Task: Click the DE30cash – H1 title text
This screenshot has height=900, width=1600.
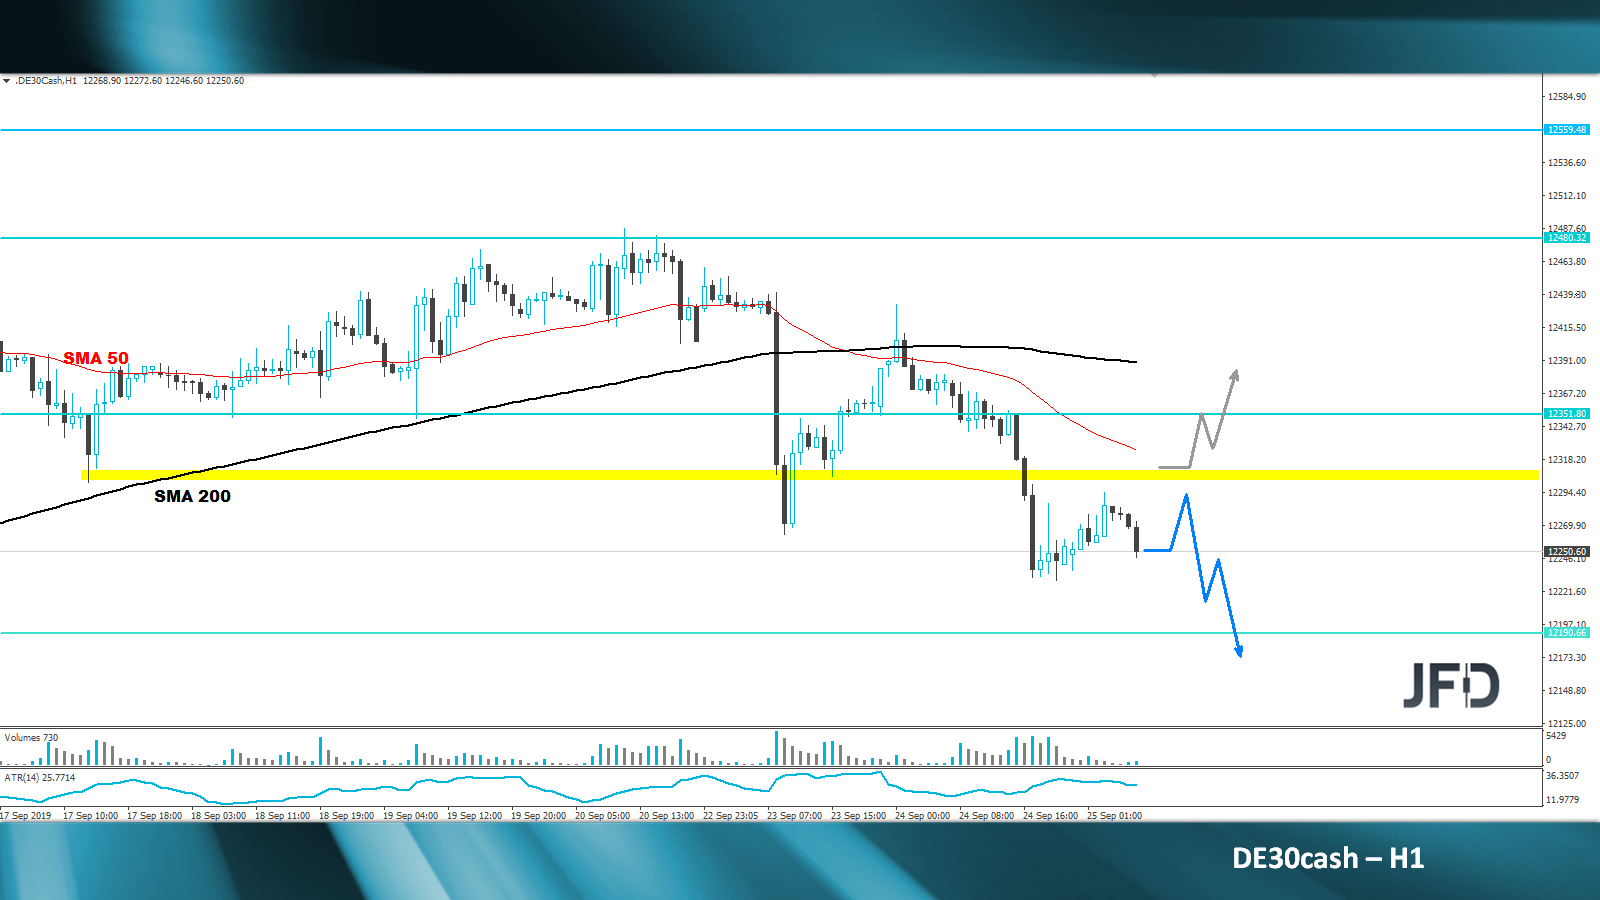Action: click(x=1326, y=858)
